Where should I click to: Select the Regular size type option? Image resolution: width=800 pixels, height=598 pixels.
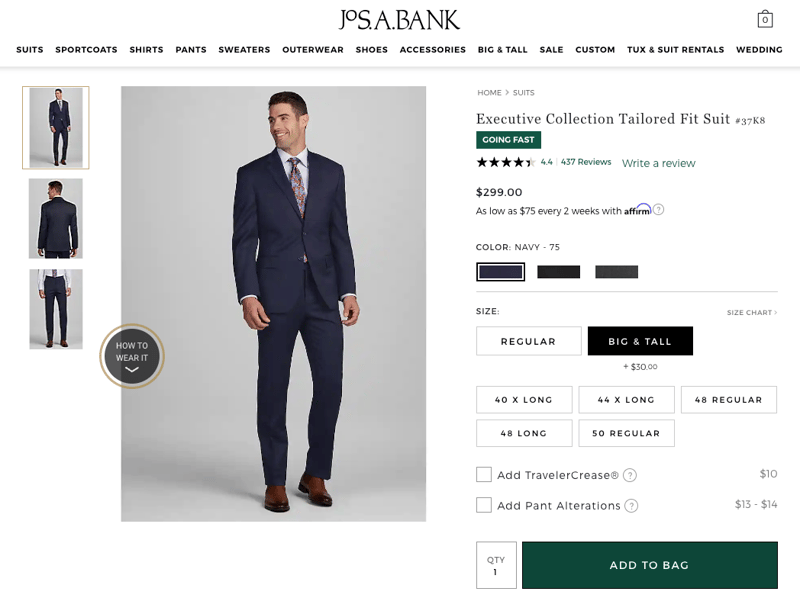coord(528,341)
